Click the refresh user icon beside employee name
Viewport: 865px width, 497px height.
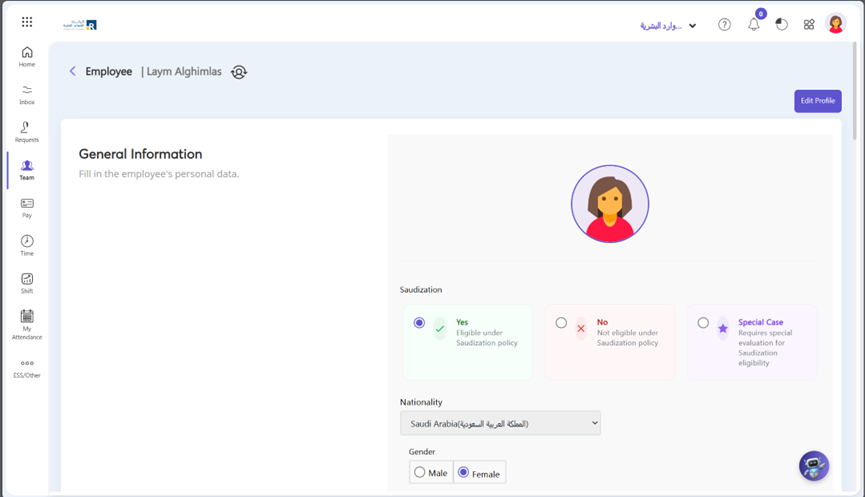[x=239, y=72]
